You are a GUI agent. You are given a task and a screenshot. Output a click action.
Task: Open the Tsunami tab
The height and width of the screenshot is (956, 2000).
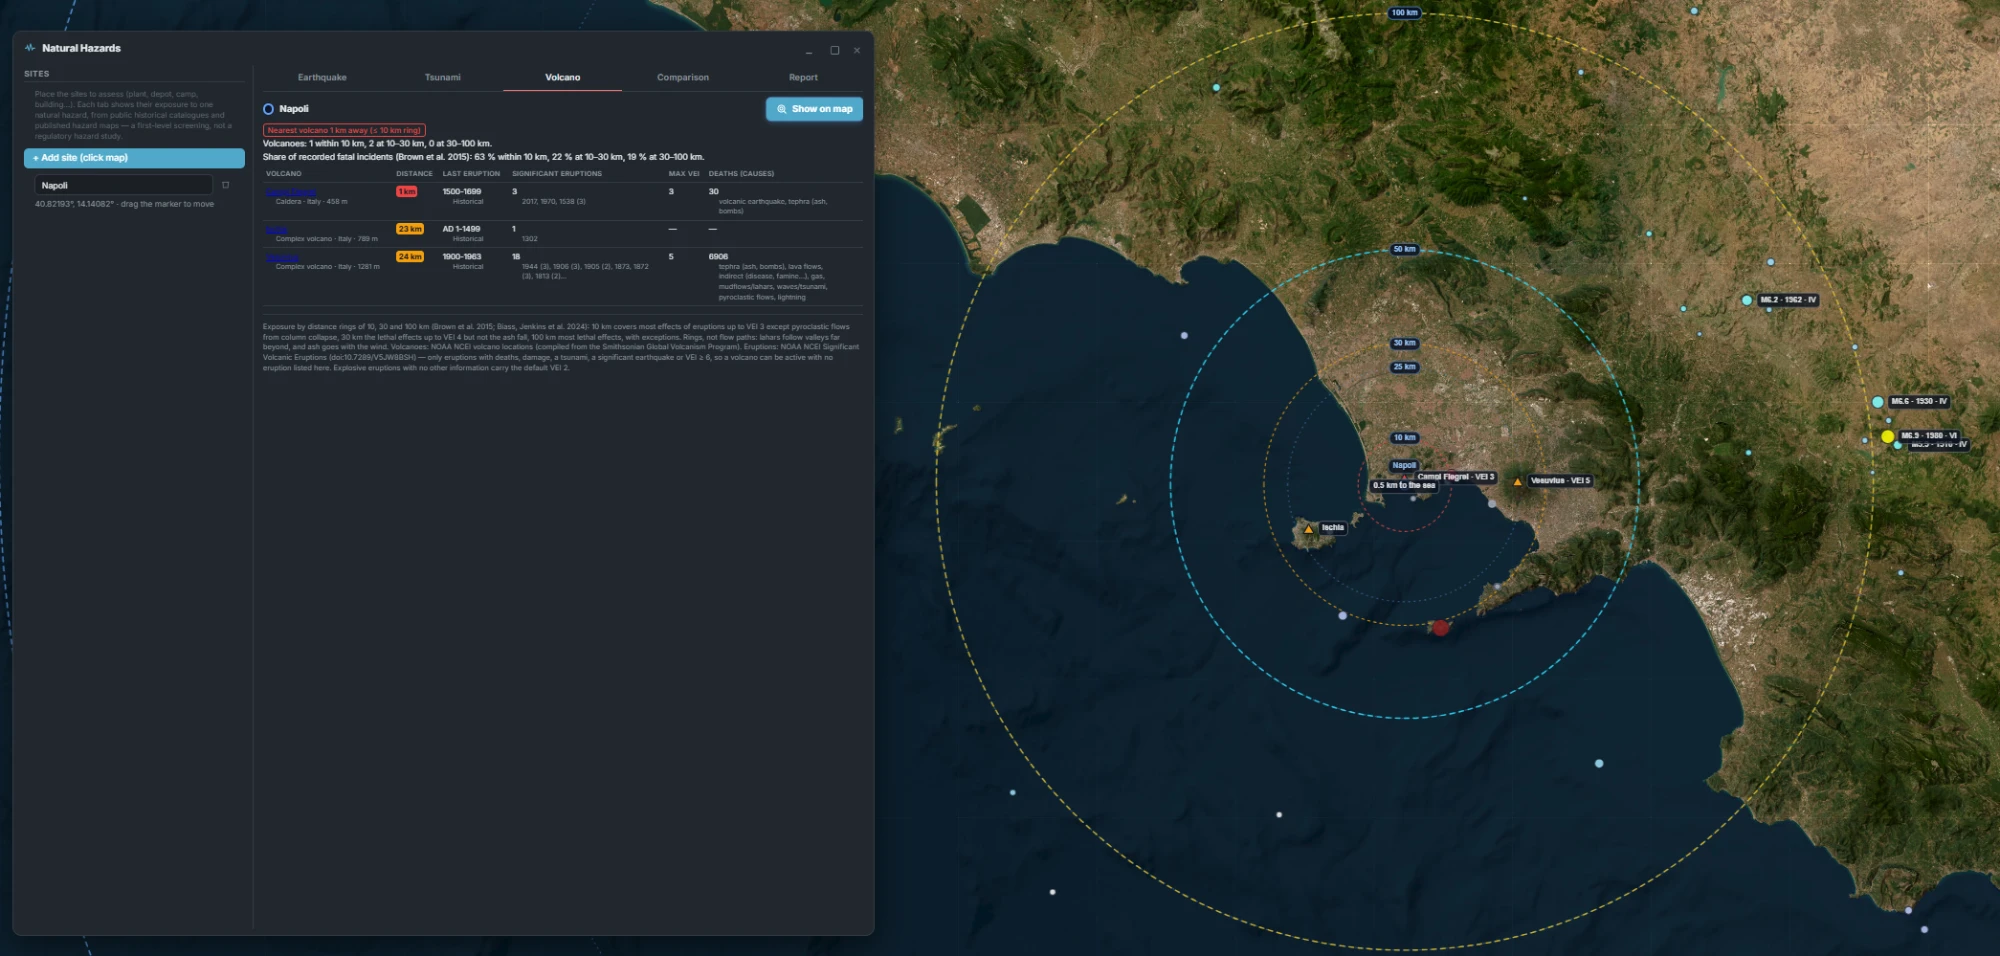click(442, 77)
